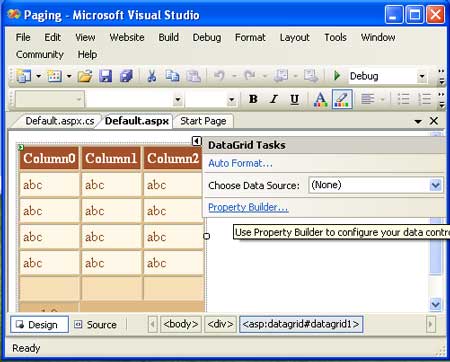Select the <asp:datagrid#datagrid1> tag button
450x362 pixels.
pyautogui.click(x=301, y=324)
